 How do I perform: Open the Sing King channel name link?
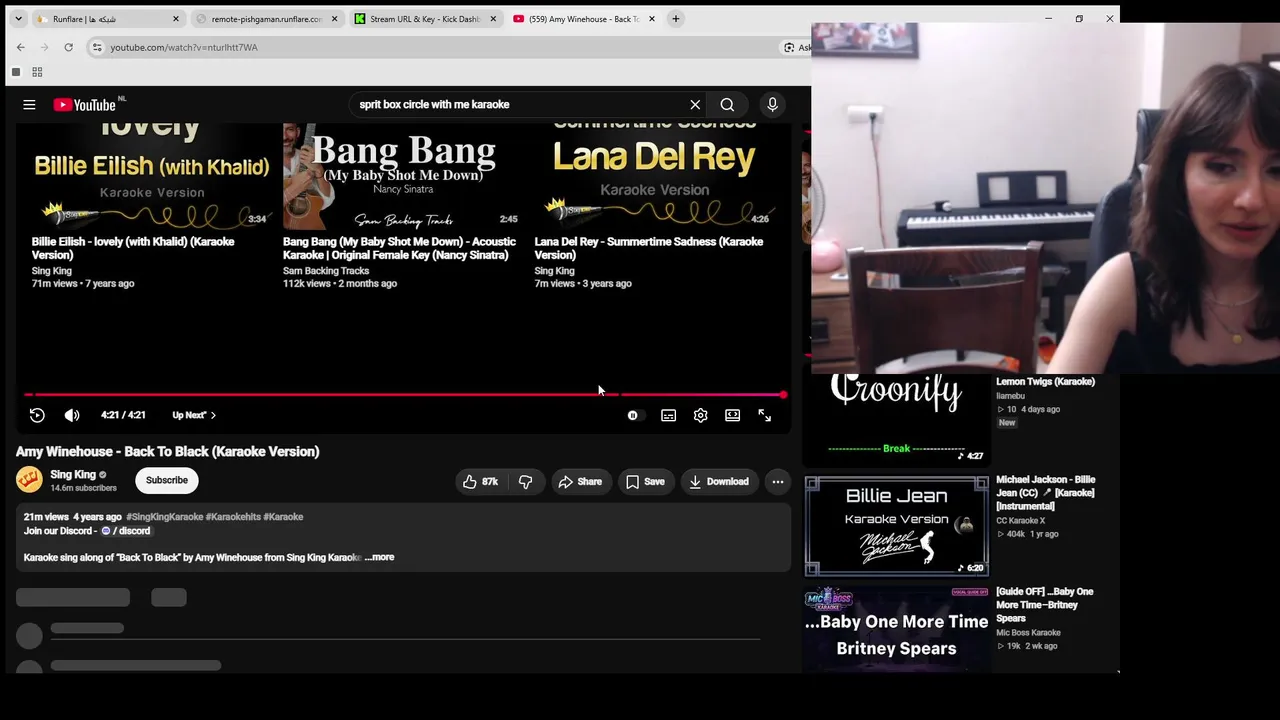[73, 475]
